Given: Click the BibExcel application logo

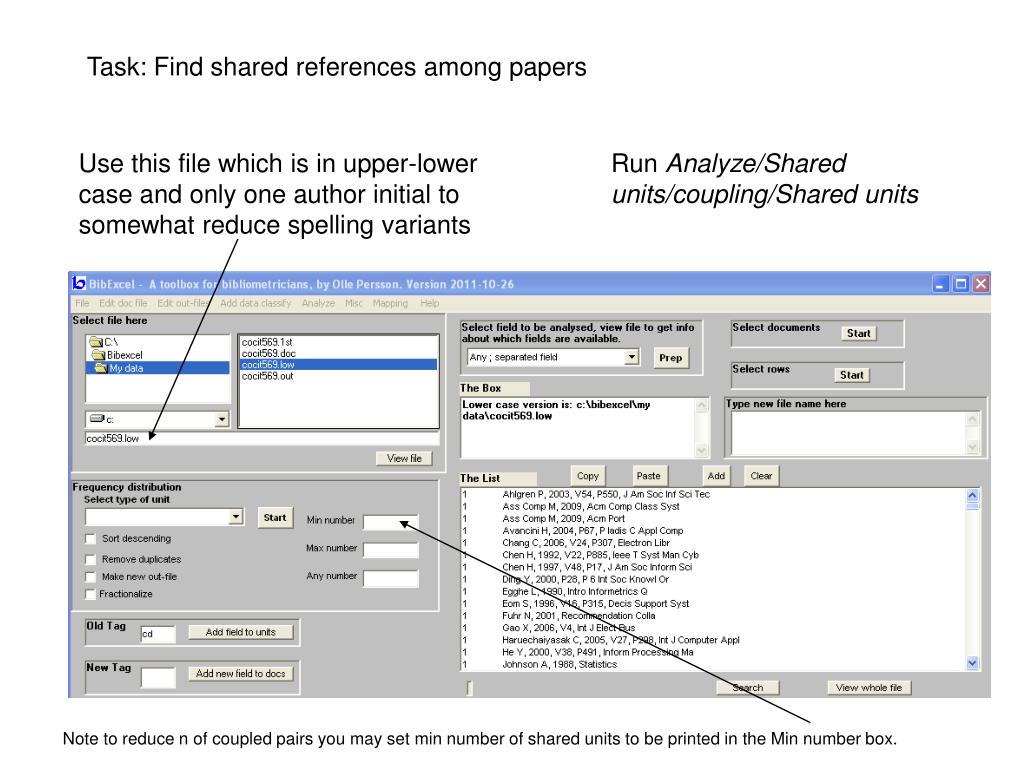Looking at the screenshot, I should coord(78,284).
